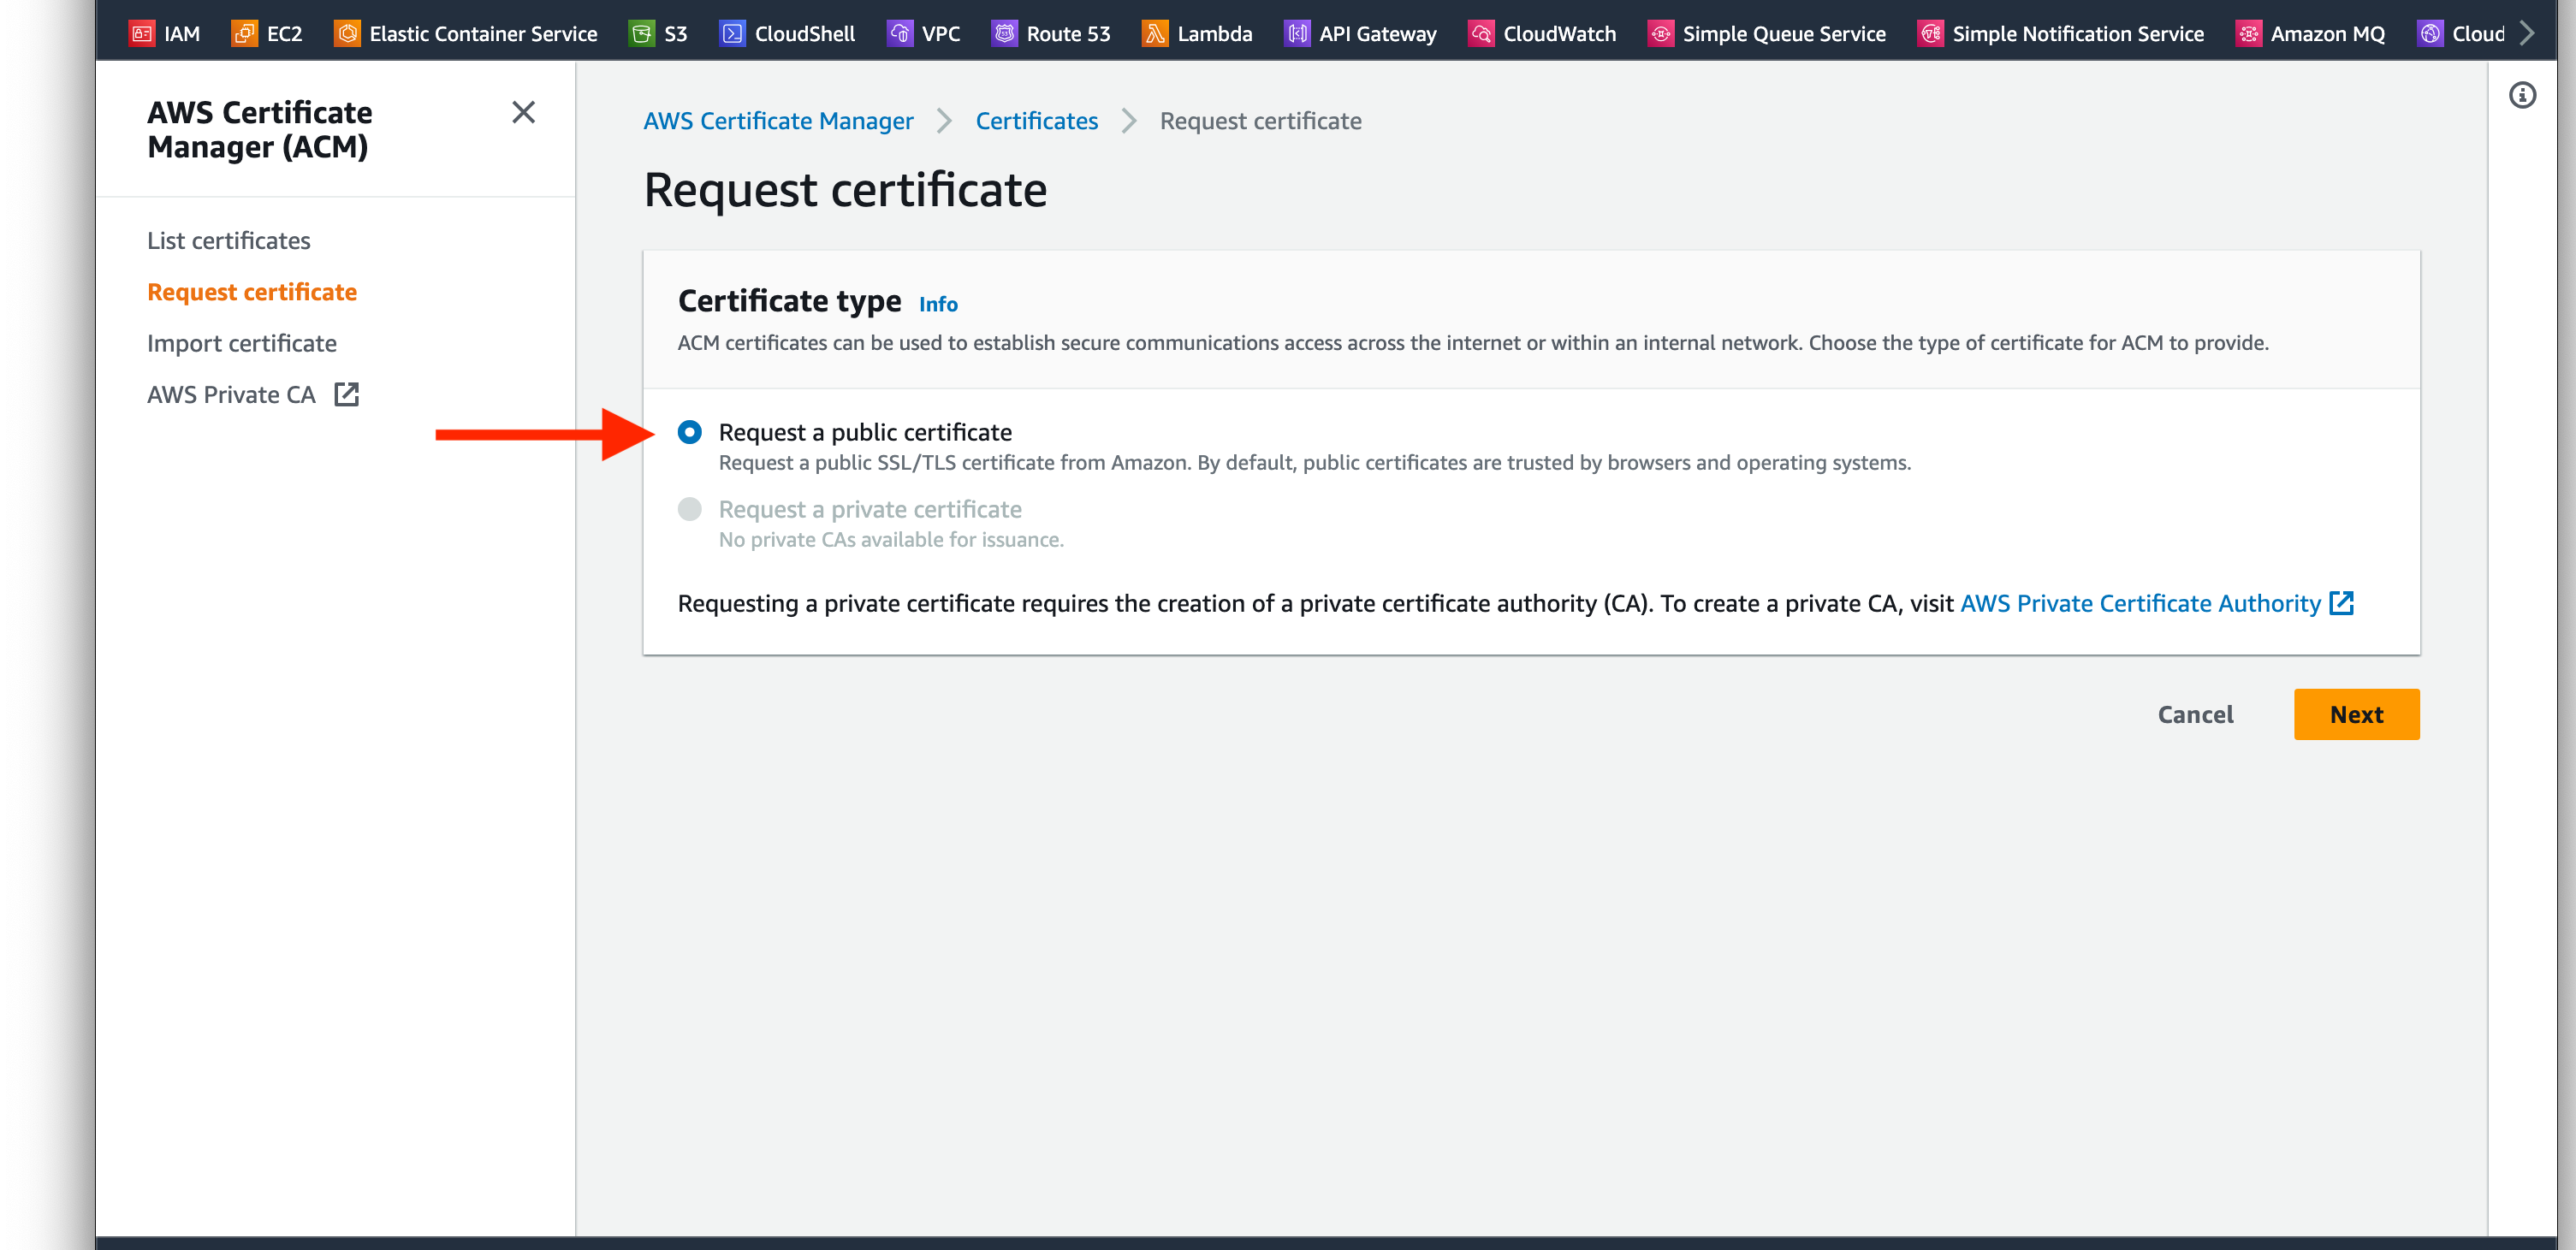Open the Lambda service icon
Screen dimensions: 2576x1250
(x=1155, y=33)
